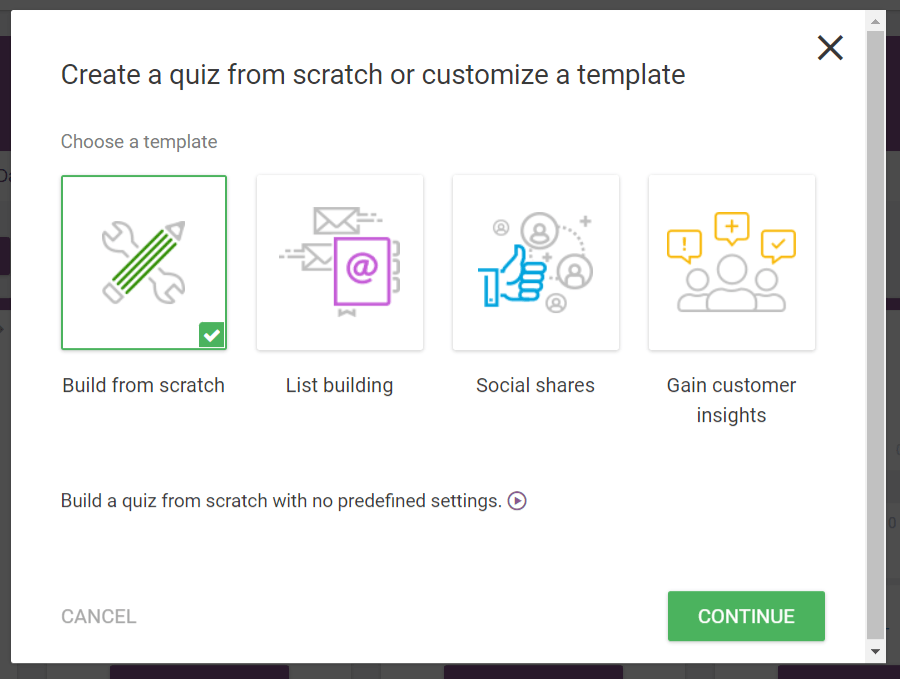This screenshot has height=679, width=900.
Task: Cancel the quiz creation dialog
Action: 98,617
